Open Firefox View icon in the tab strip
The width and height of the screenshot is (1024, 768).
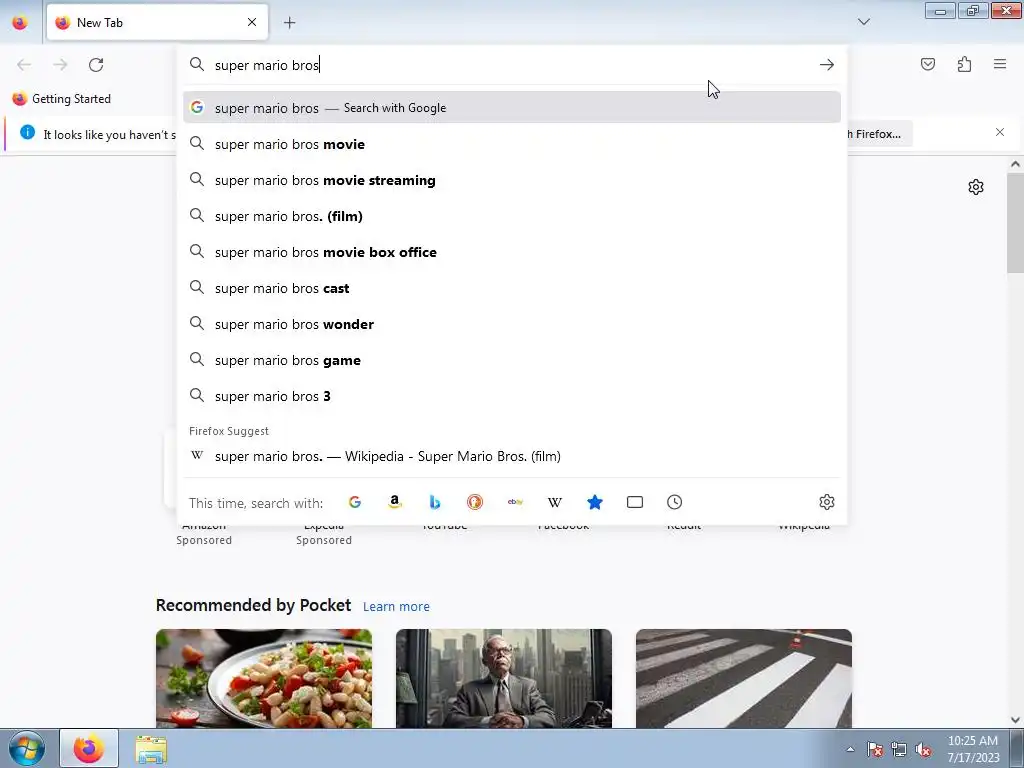click(20, 22)
